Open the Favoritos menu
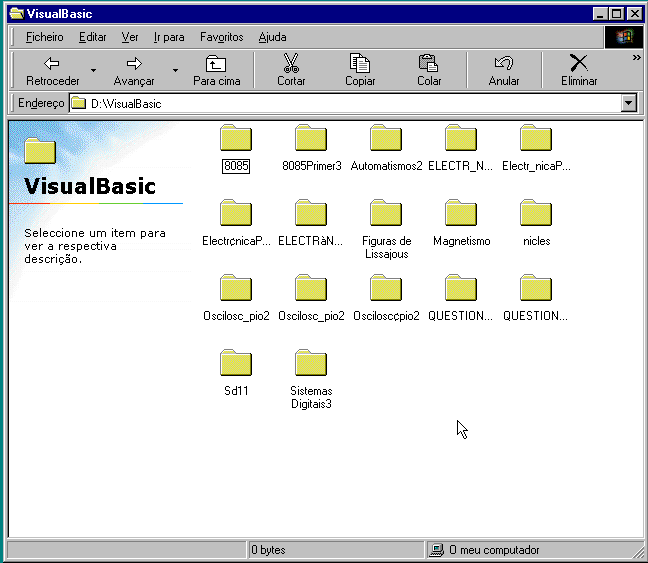648x563 pixels. click(221, 37)
